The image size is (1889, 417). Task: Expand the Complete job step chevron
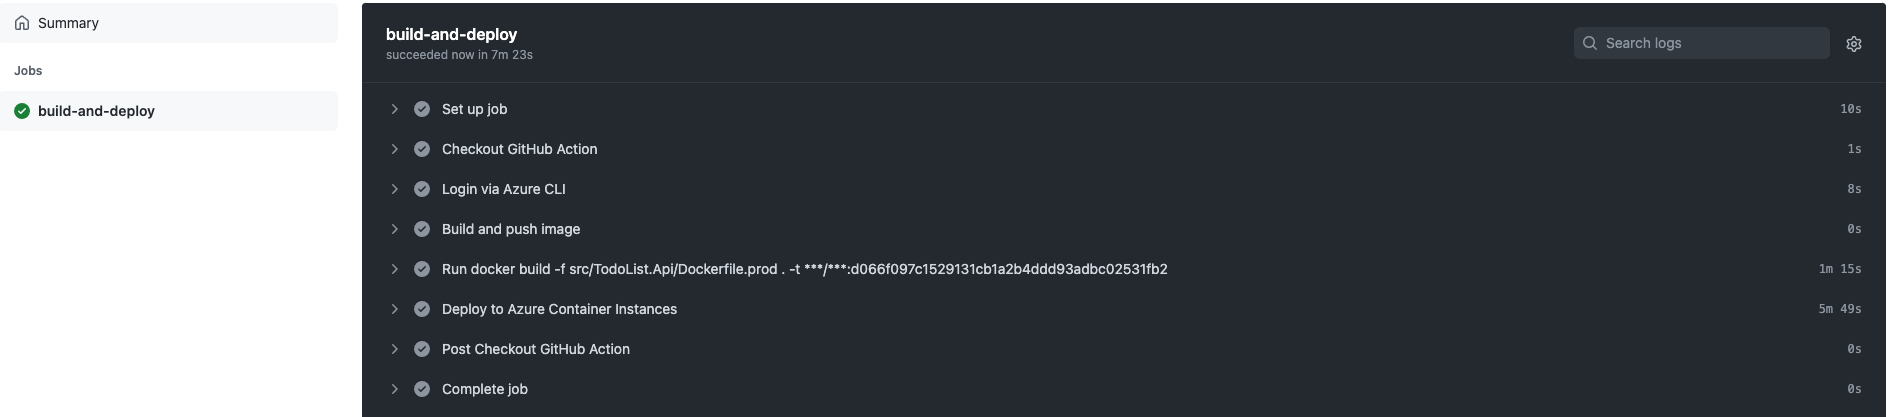pyautogui.click(x=394, y=389)
